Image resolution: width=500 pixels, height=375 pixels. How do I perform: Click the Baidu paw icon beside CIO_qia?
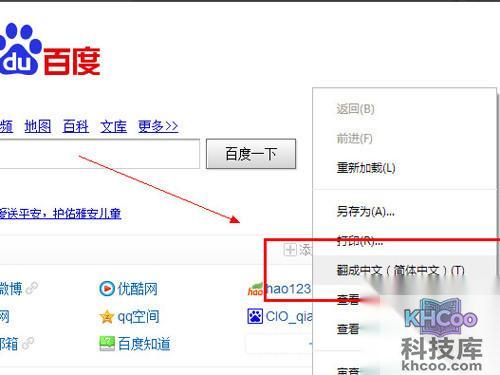pos(255,316)
